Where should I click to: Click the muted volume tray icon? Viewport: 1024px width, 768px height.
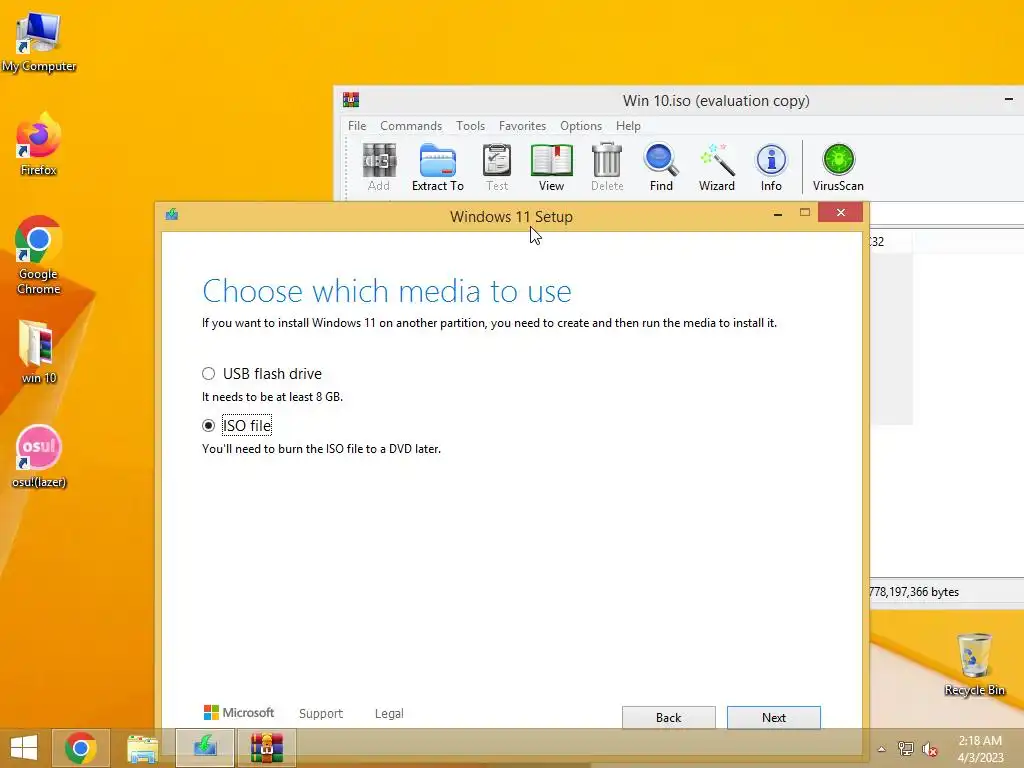(929, 749)
